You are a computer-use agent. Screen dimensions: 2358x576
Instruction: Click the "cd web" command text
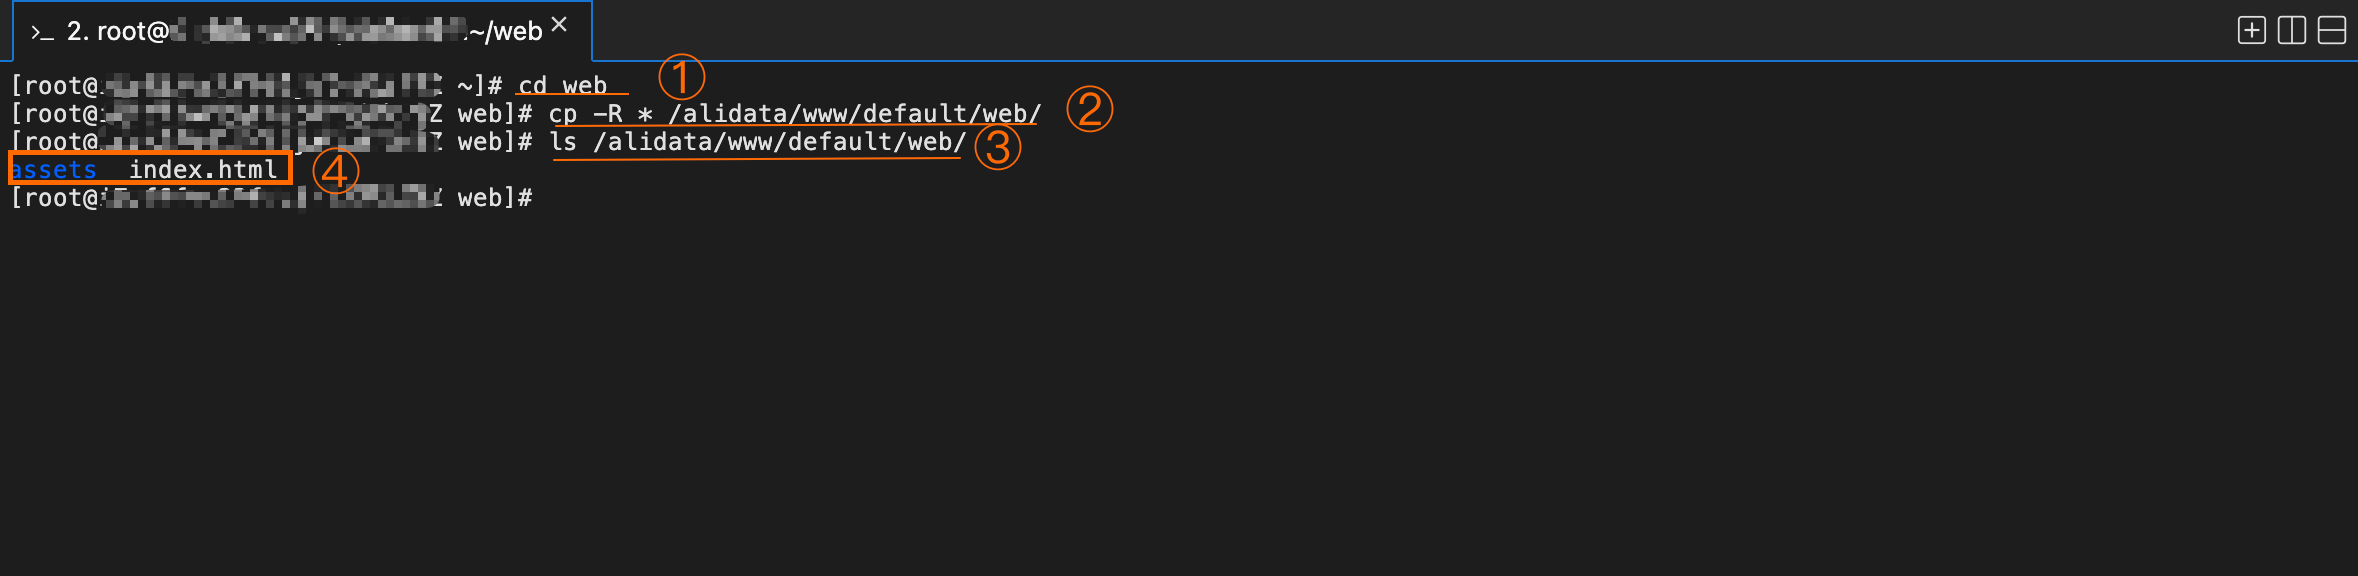pyautogui.click(x=562, y=86)
